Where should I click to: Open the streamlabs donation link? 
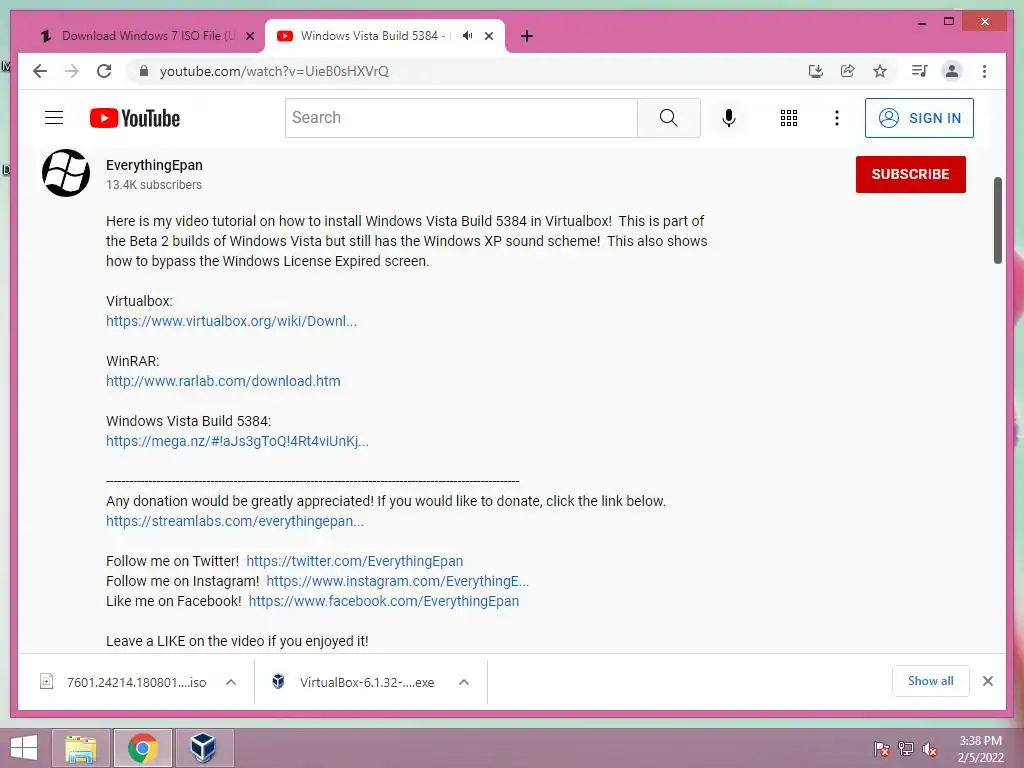(x=234, y=521)
